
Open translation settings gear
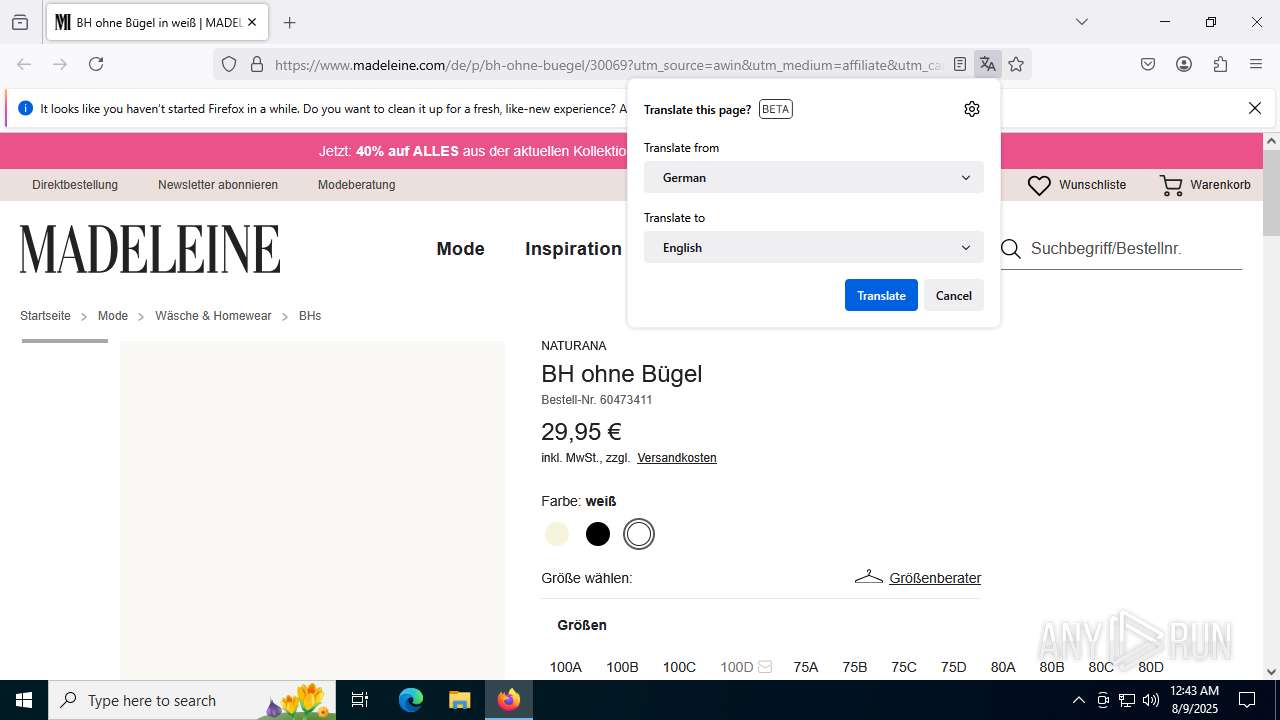pos(972,109)
